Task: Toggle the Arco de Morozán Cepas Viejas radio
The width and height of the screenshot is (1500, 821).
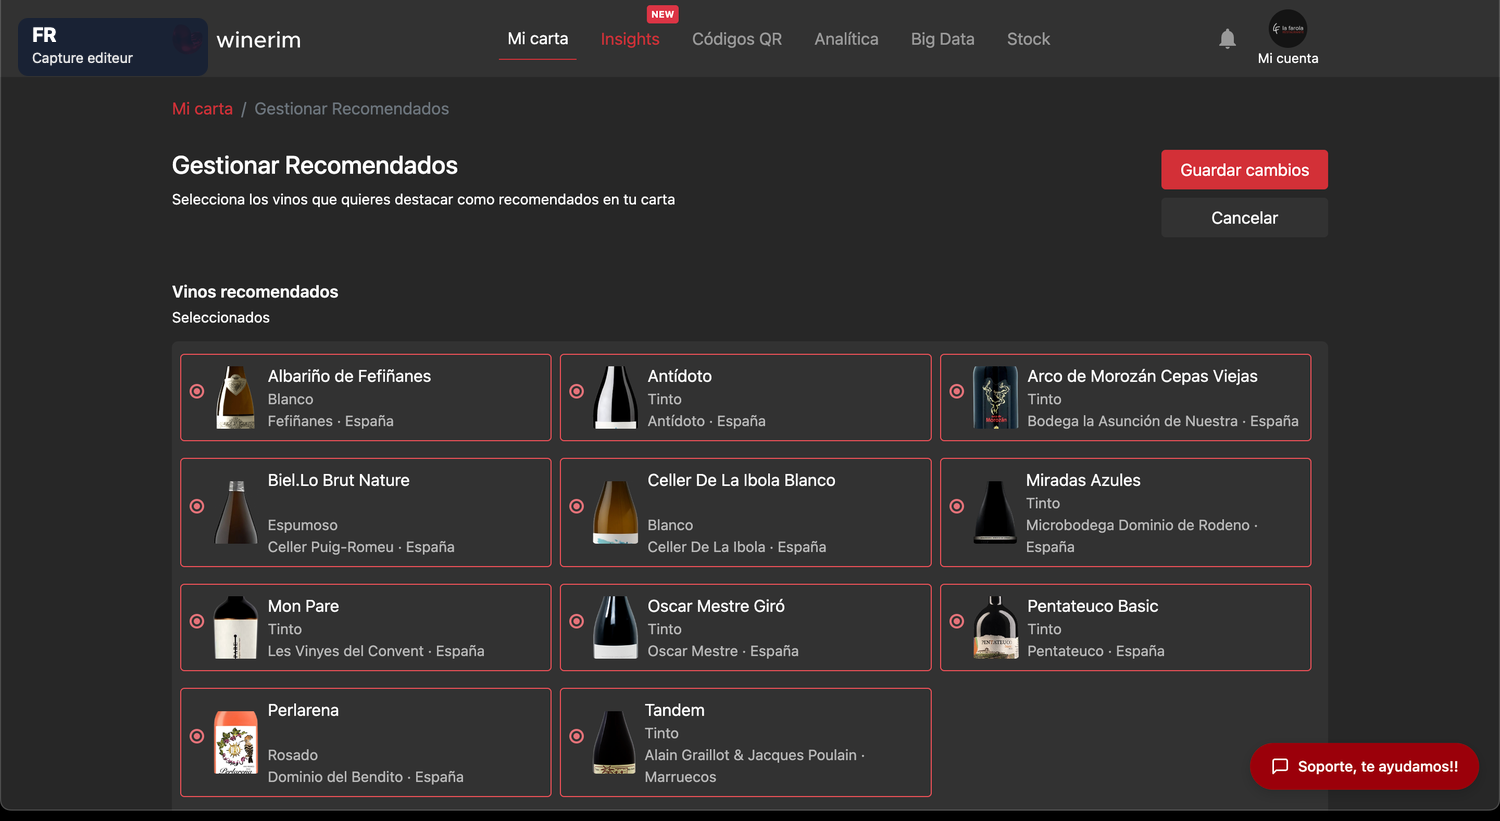Action: pos(957,391)
